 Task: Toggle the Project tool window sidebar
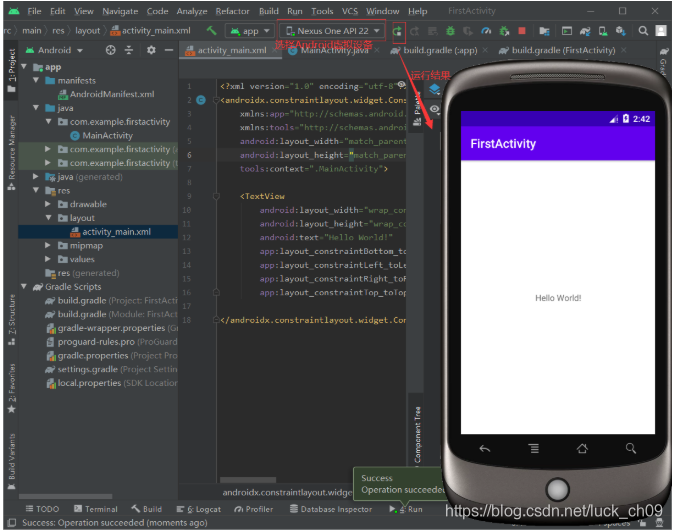[x=12, y=70]
